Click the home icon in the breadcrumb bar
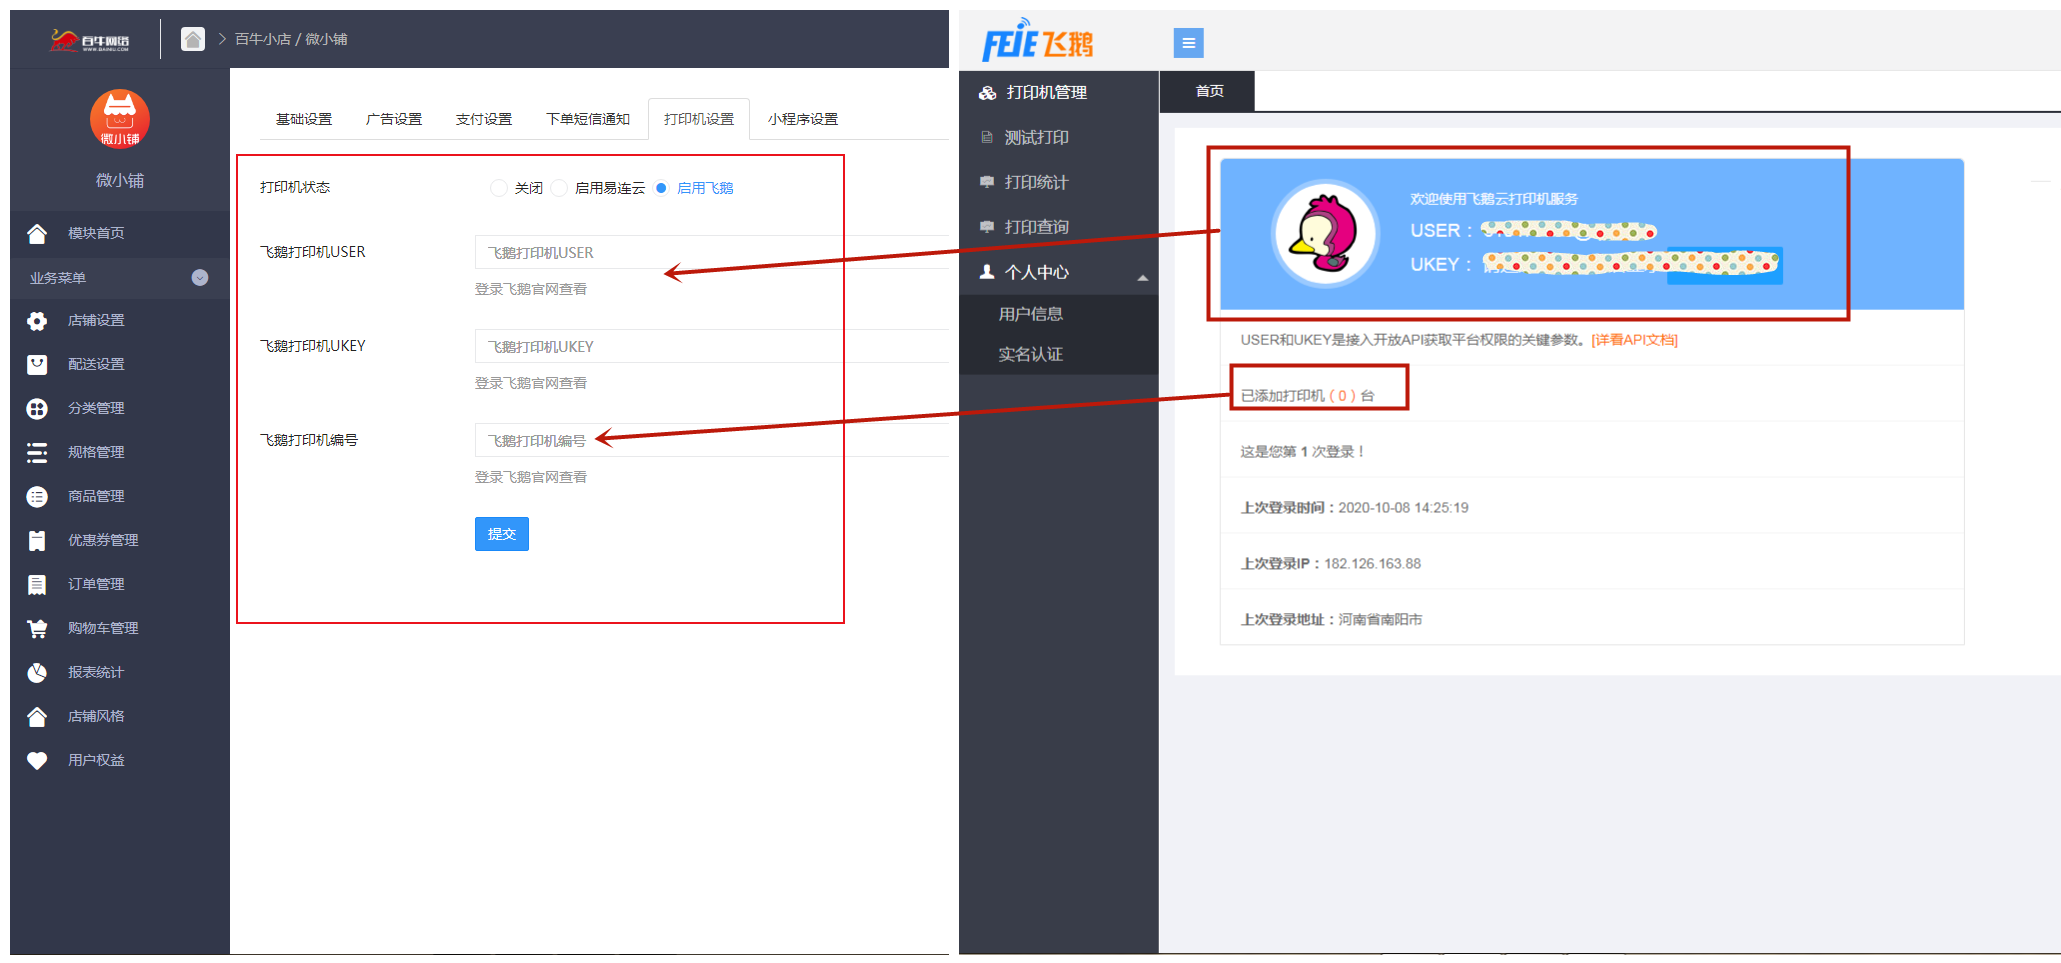Viewport: 2061px width, 963px height. (193, 39)
